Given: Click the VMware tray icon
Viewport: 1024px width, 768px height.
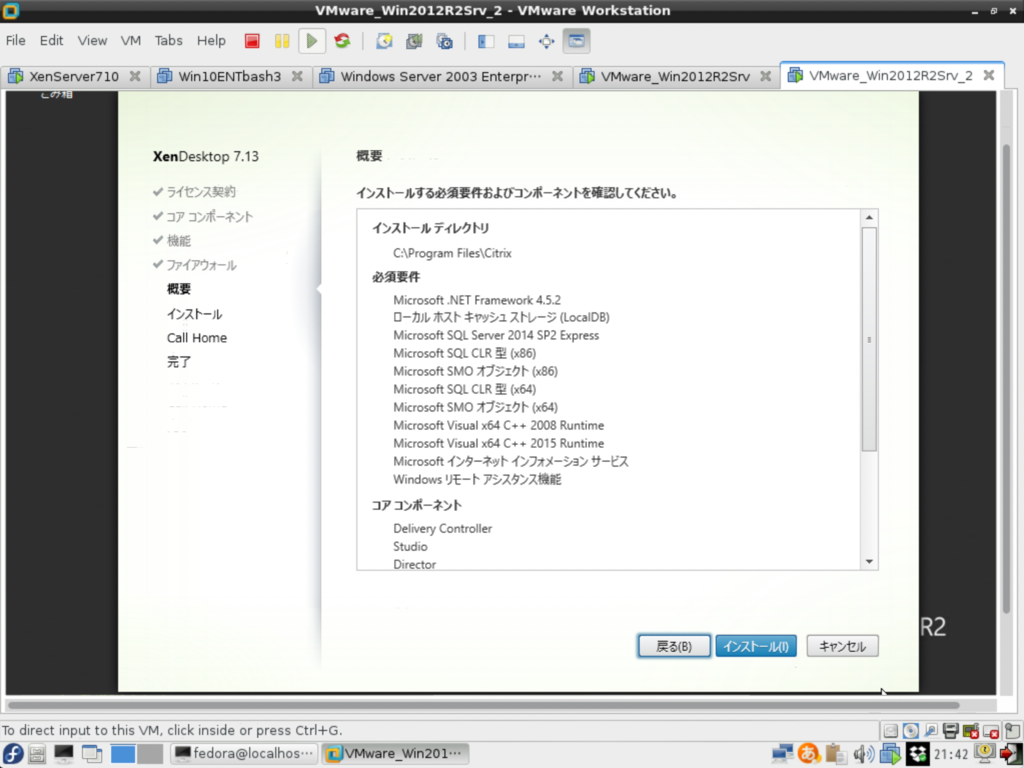Looking at the screenshot, I should [890, 754].
